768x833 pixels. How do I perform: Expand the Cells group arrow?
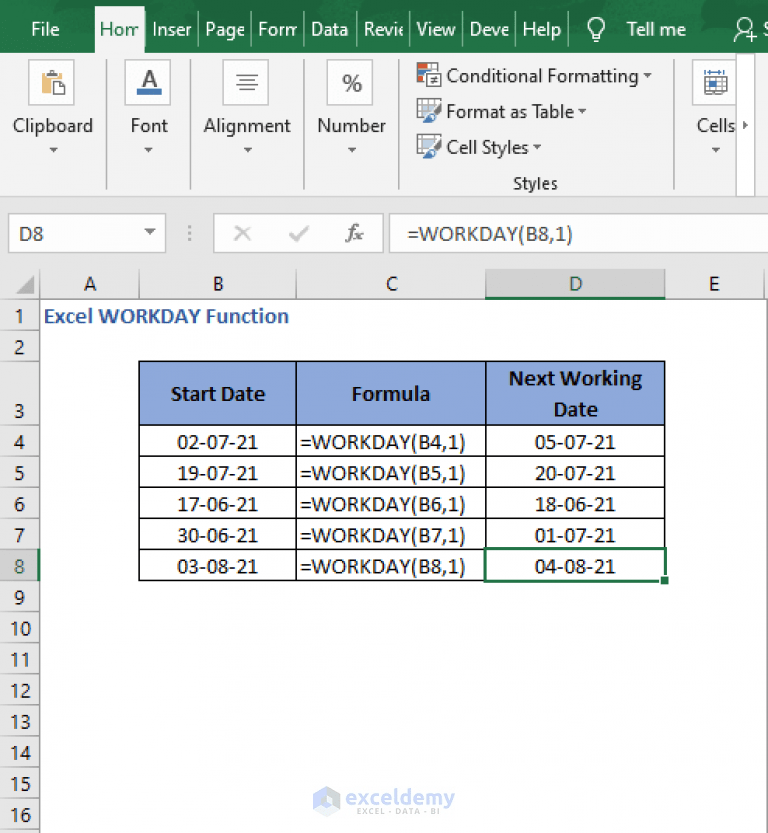coord(715,150)
